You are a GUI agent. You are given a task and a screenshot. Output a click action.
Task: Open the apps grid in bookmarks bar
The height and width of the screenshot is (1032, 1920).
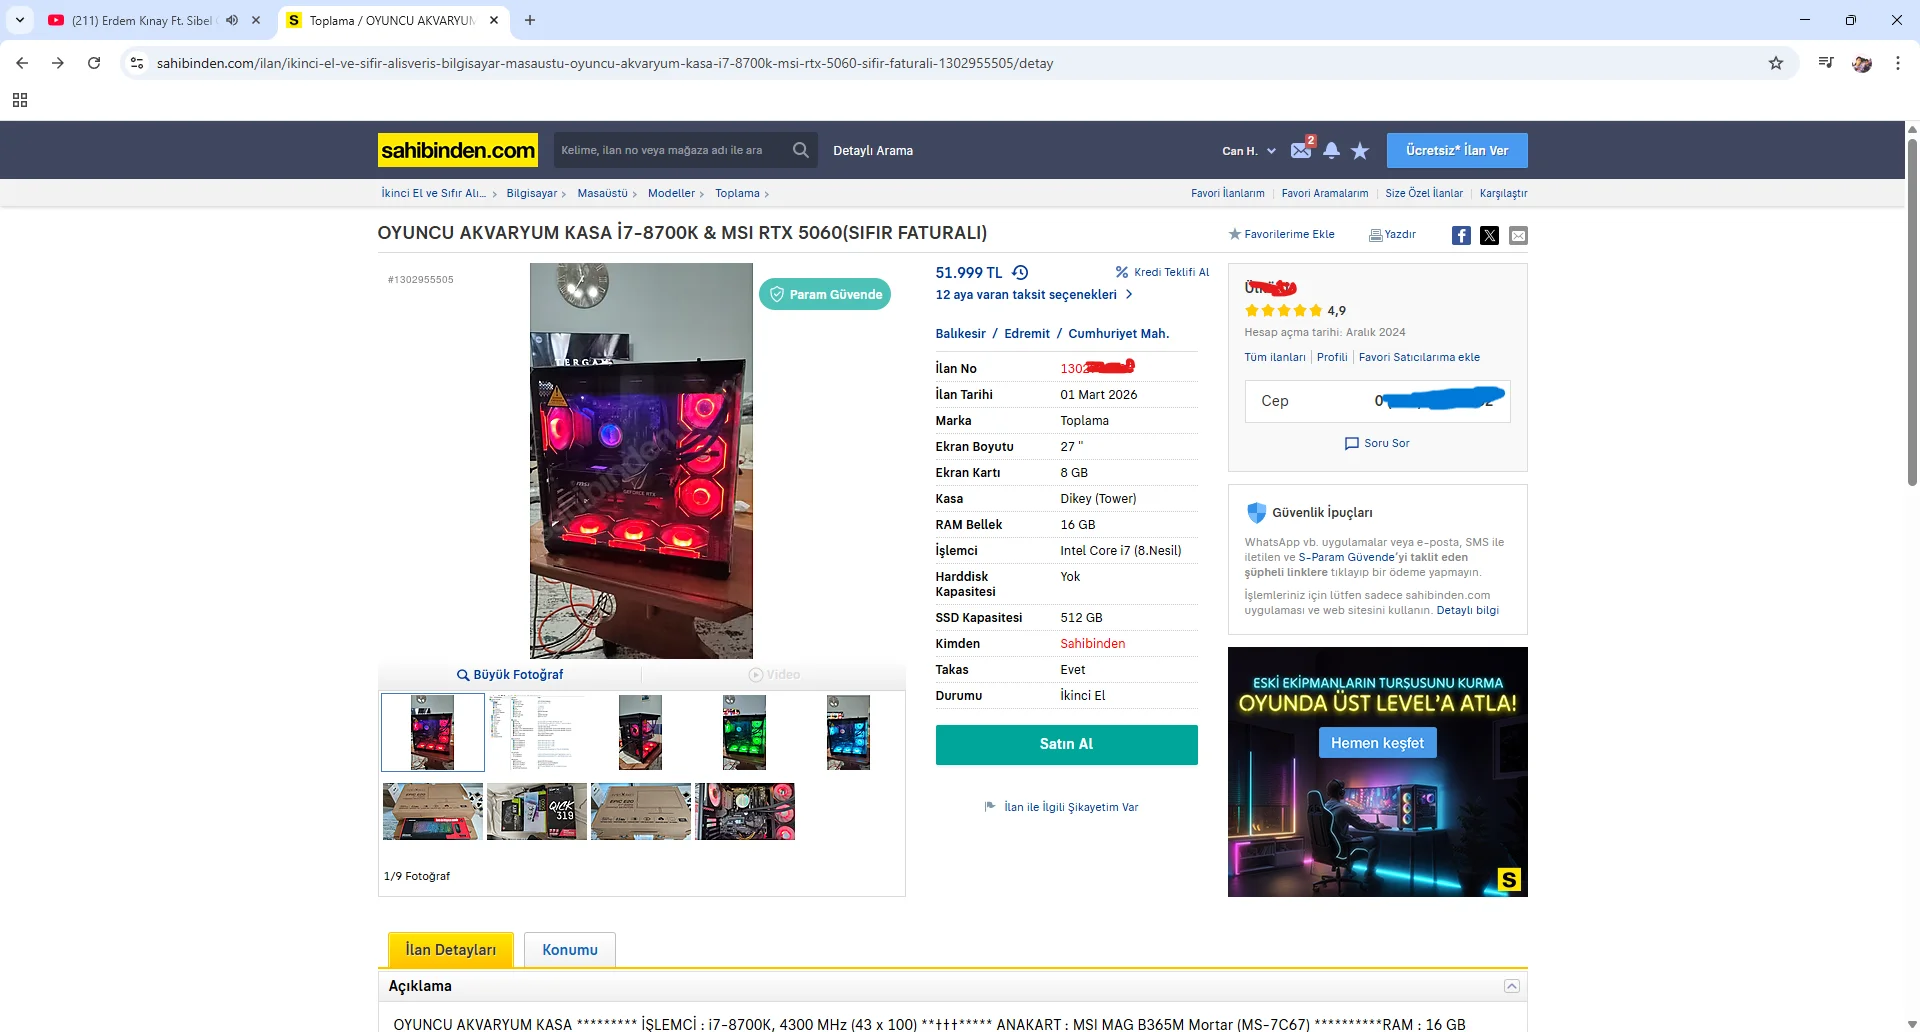click(x=20, y=100)
